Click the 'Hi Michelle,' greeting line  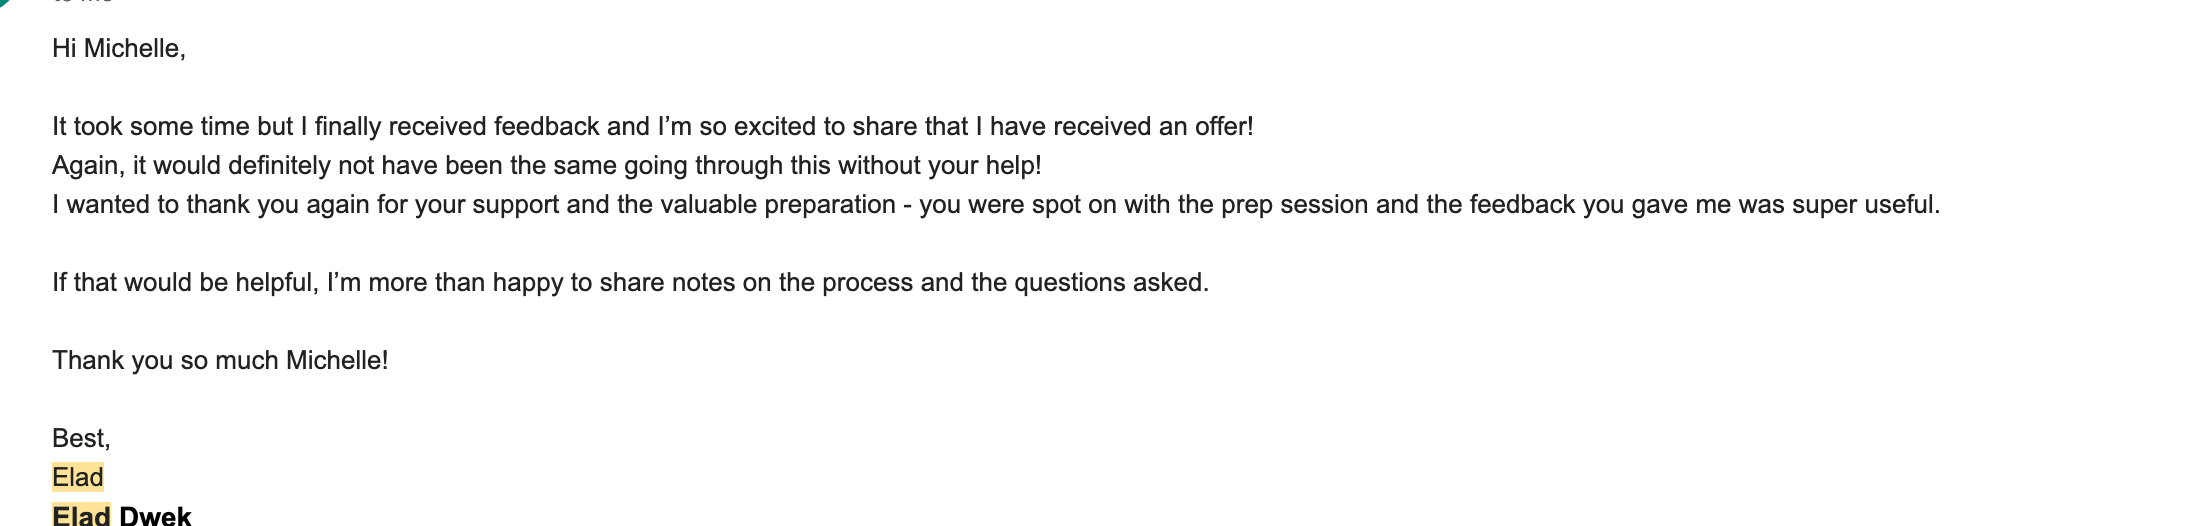pyautogui.click(x=119, y=48)
